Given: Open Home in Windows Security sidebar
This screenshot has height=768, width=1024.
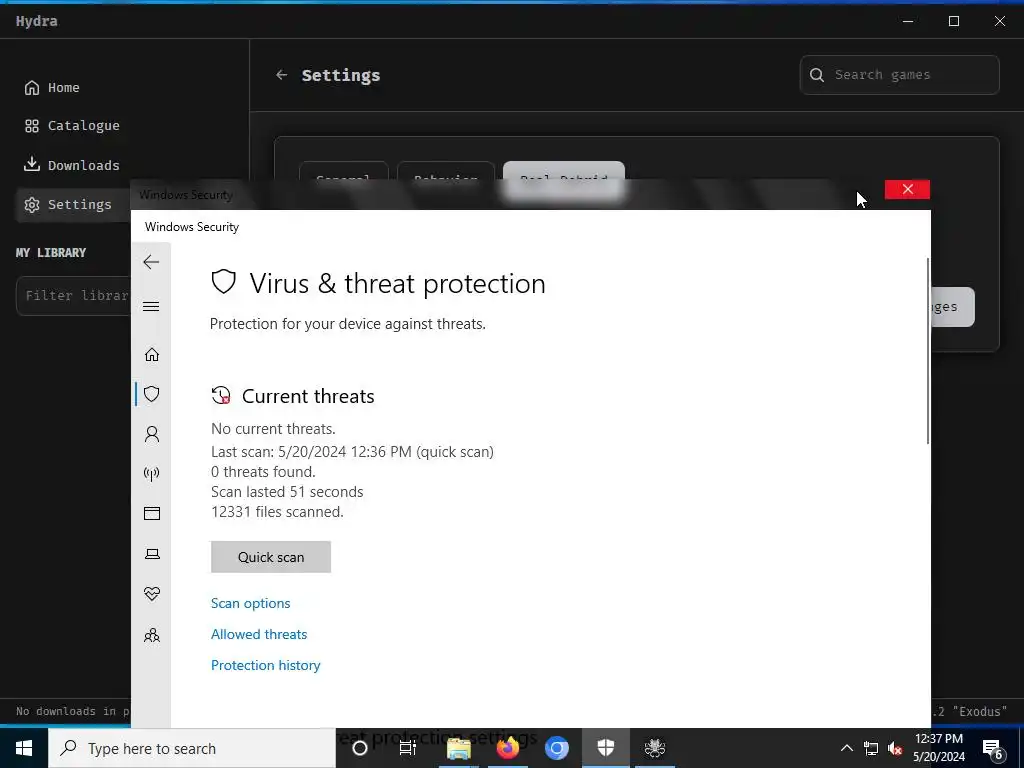Looking at the screenshot, I should [152, 354].
